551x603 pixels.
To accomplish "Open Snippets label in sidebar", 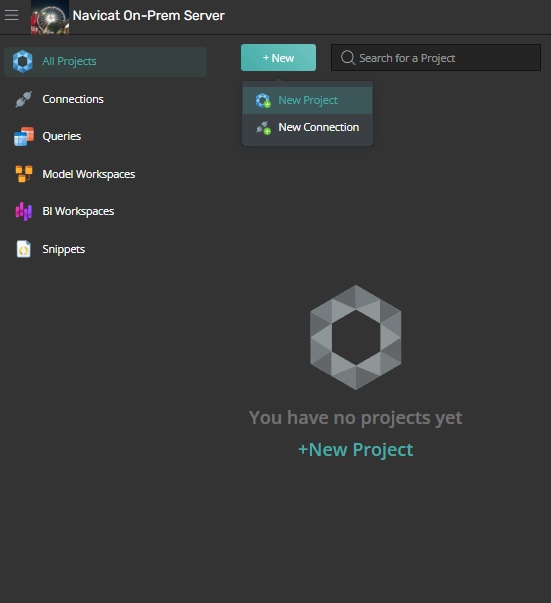I will click(x=64, y=249).
